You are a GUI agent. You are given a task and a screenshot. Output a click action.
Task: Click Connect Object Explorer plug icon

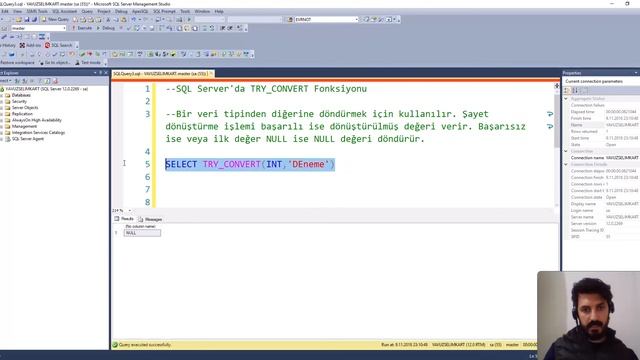(17, 81)
